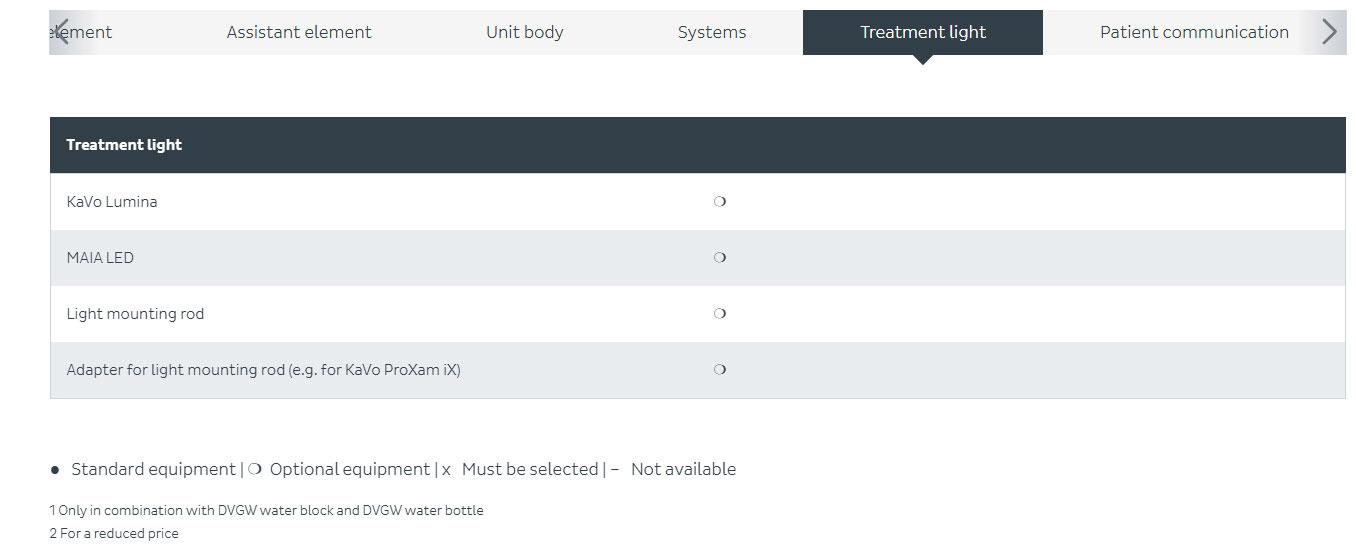Viewport: 1356px width, 557px height.
Task: Select the Treatment light tab
Action: coord(923,32)
